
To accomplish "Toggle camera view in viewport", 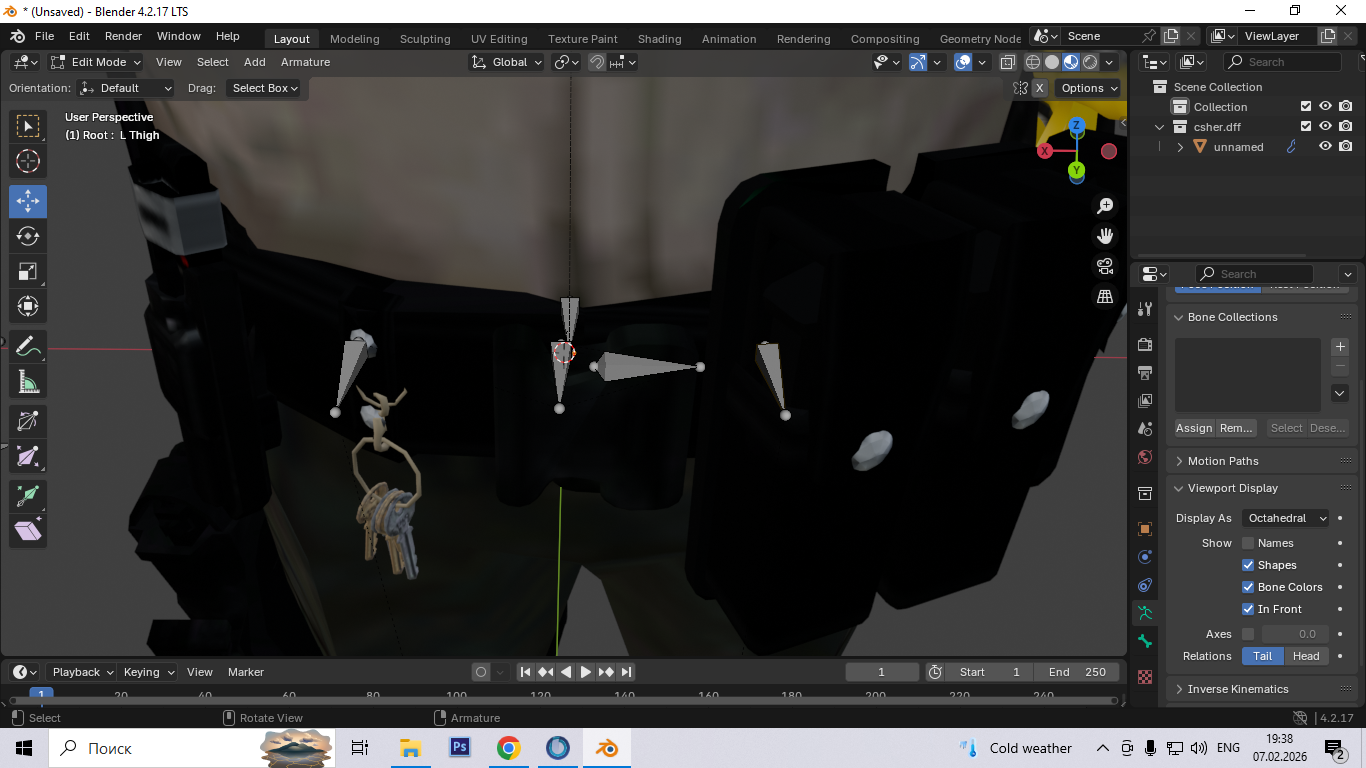I will [x=1105, y=266].
